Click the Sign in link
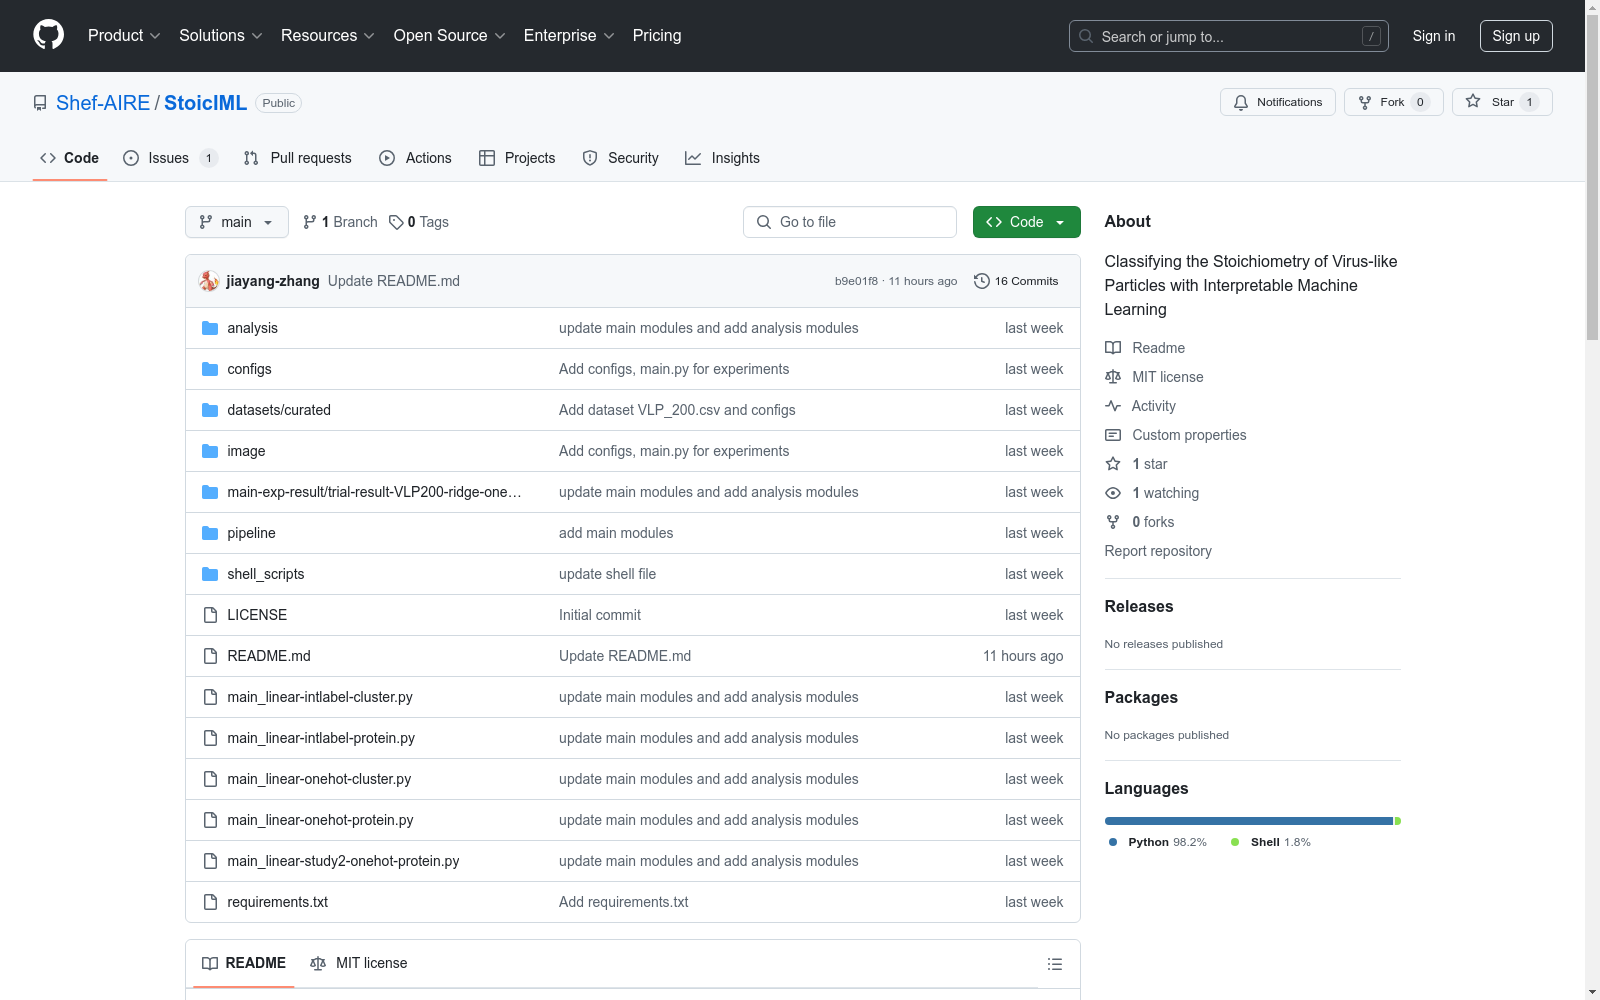Viewport: 1600px width, 1000px height. tap(1434, 36)
